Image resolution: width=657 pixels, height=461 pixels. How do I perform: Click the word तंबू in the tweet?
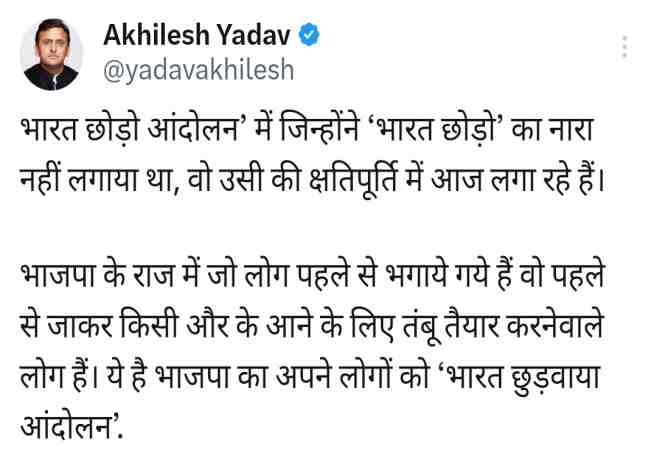point(422,325)
